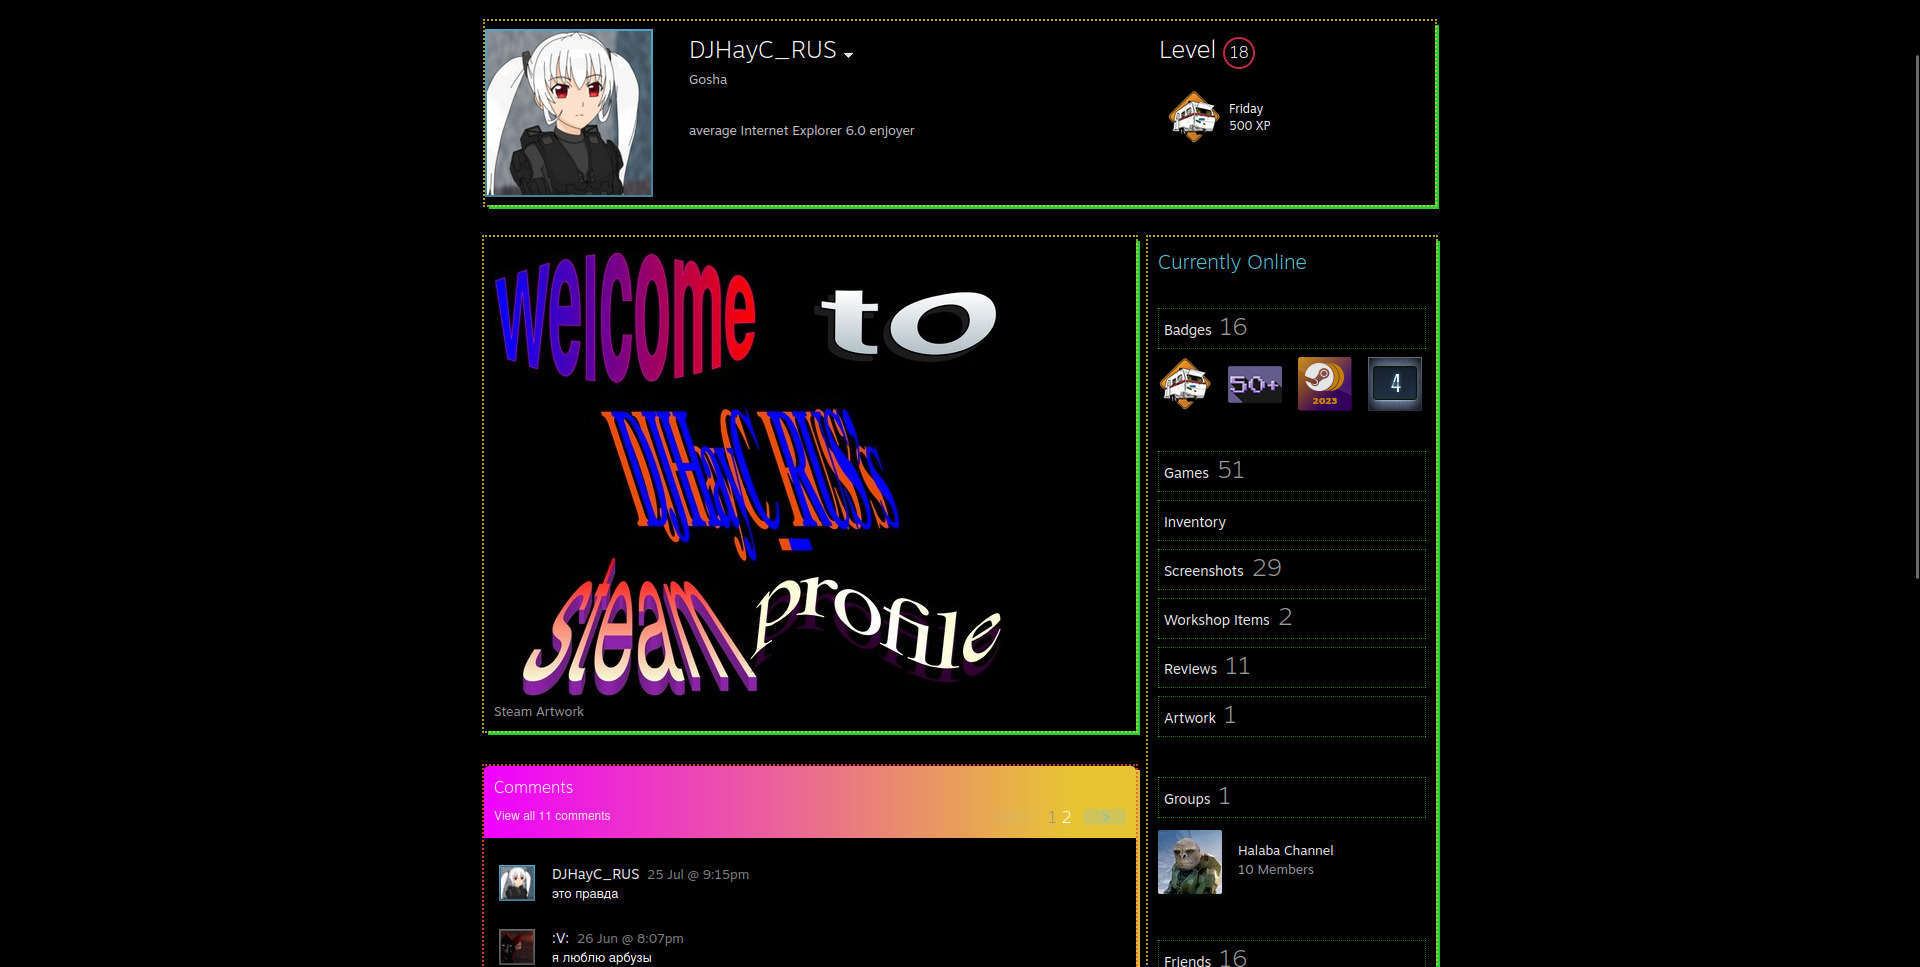Click the real name Gosha
Screen dimensions: 1920x967
pyautogui.click(x=708, y=80)
